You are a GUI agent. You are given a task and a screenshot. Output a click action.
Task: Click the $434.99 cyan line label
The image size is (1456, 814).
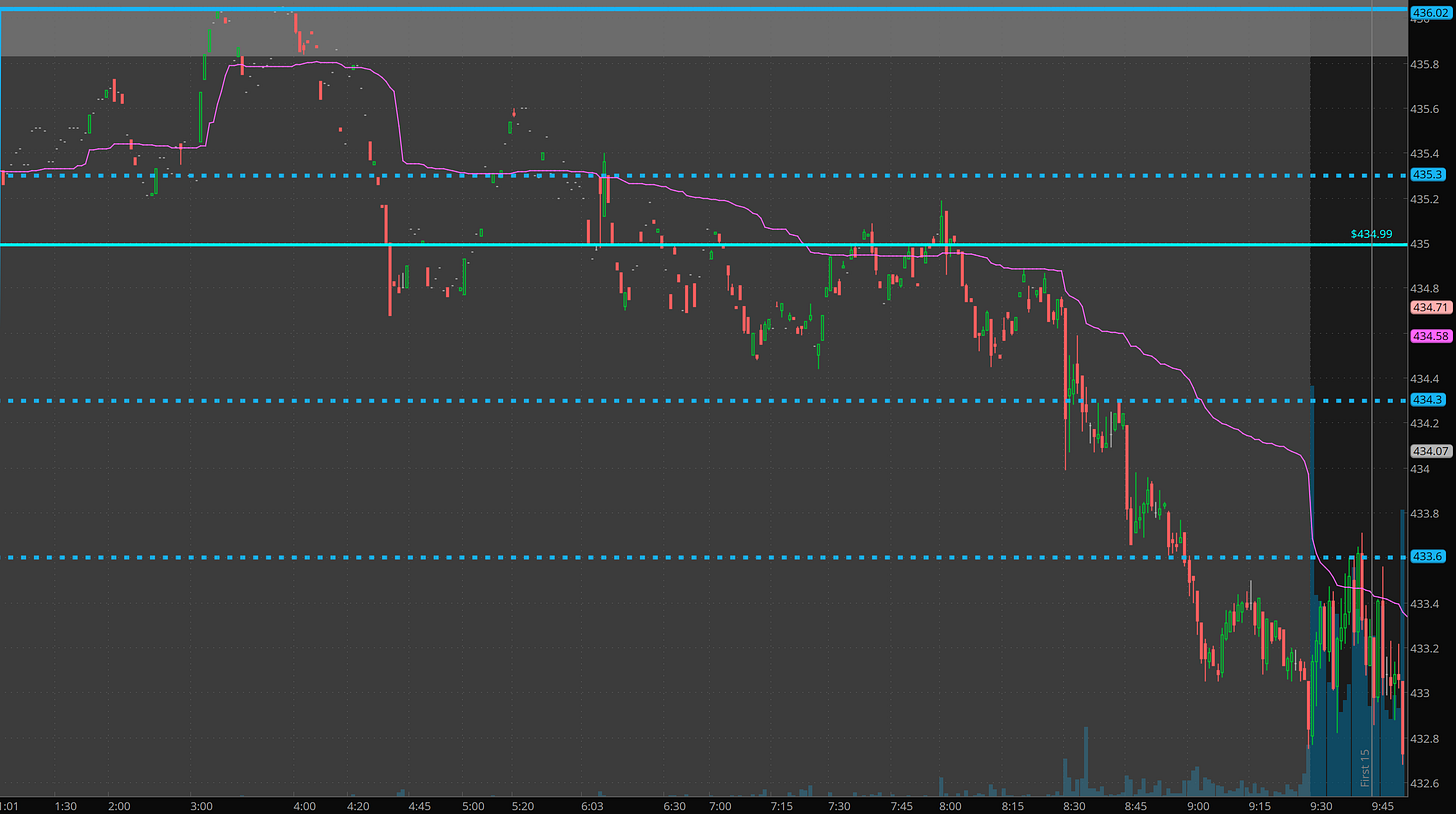(x=1371, y=234)
